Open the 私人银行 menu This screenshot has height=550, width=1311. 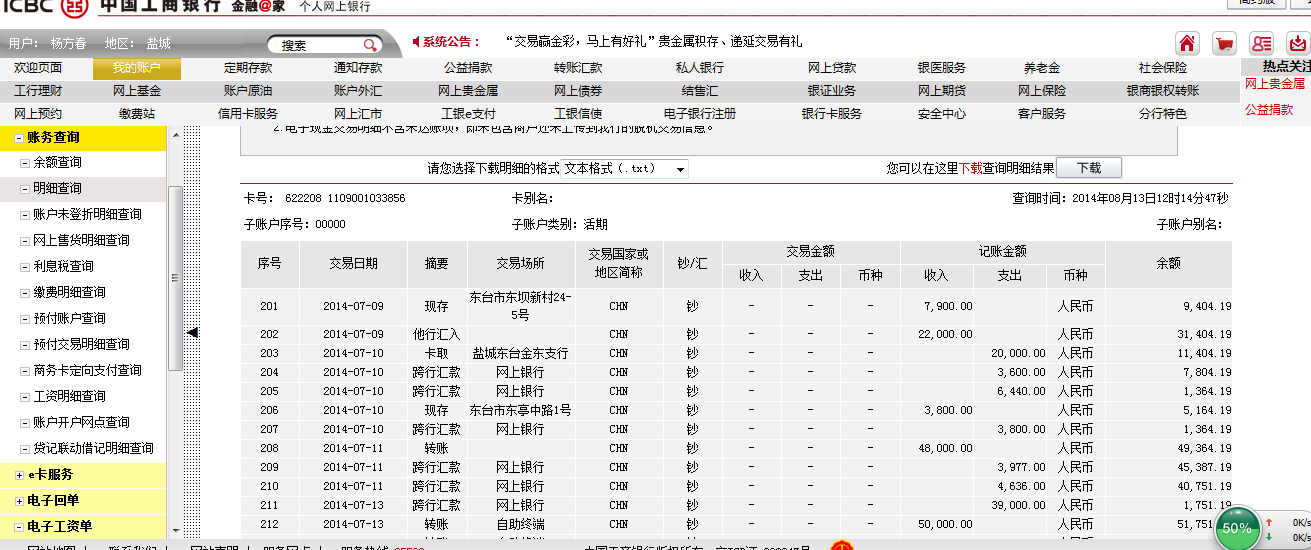[x=700, y=68]
